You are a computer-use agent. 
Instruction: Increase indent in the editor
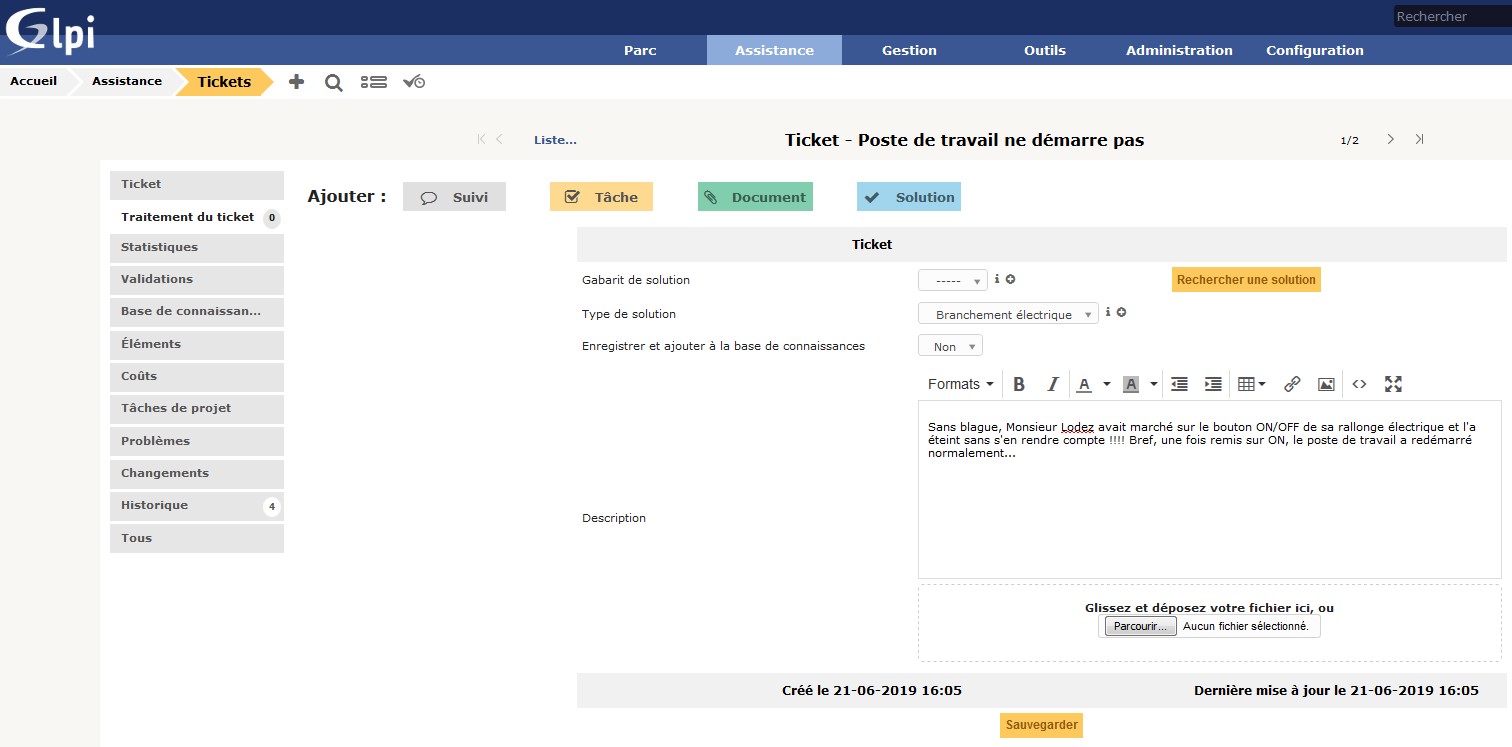[1213, 384]
